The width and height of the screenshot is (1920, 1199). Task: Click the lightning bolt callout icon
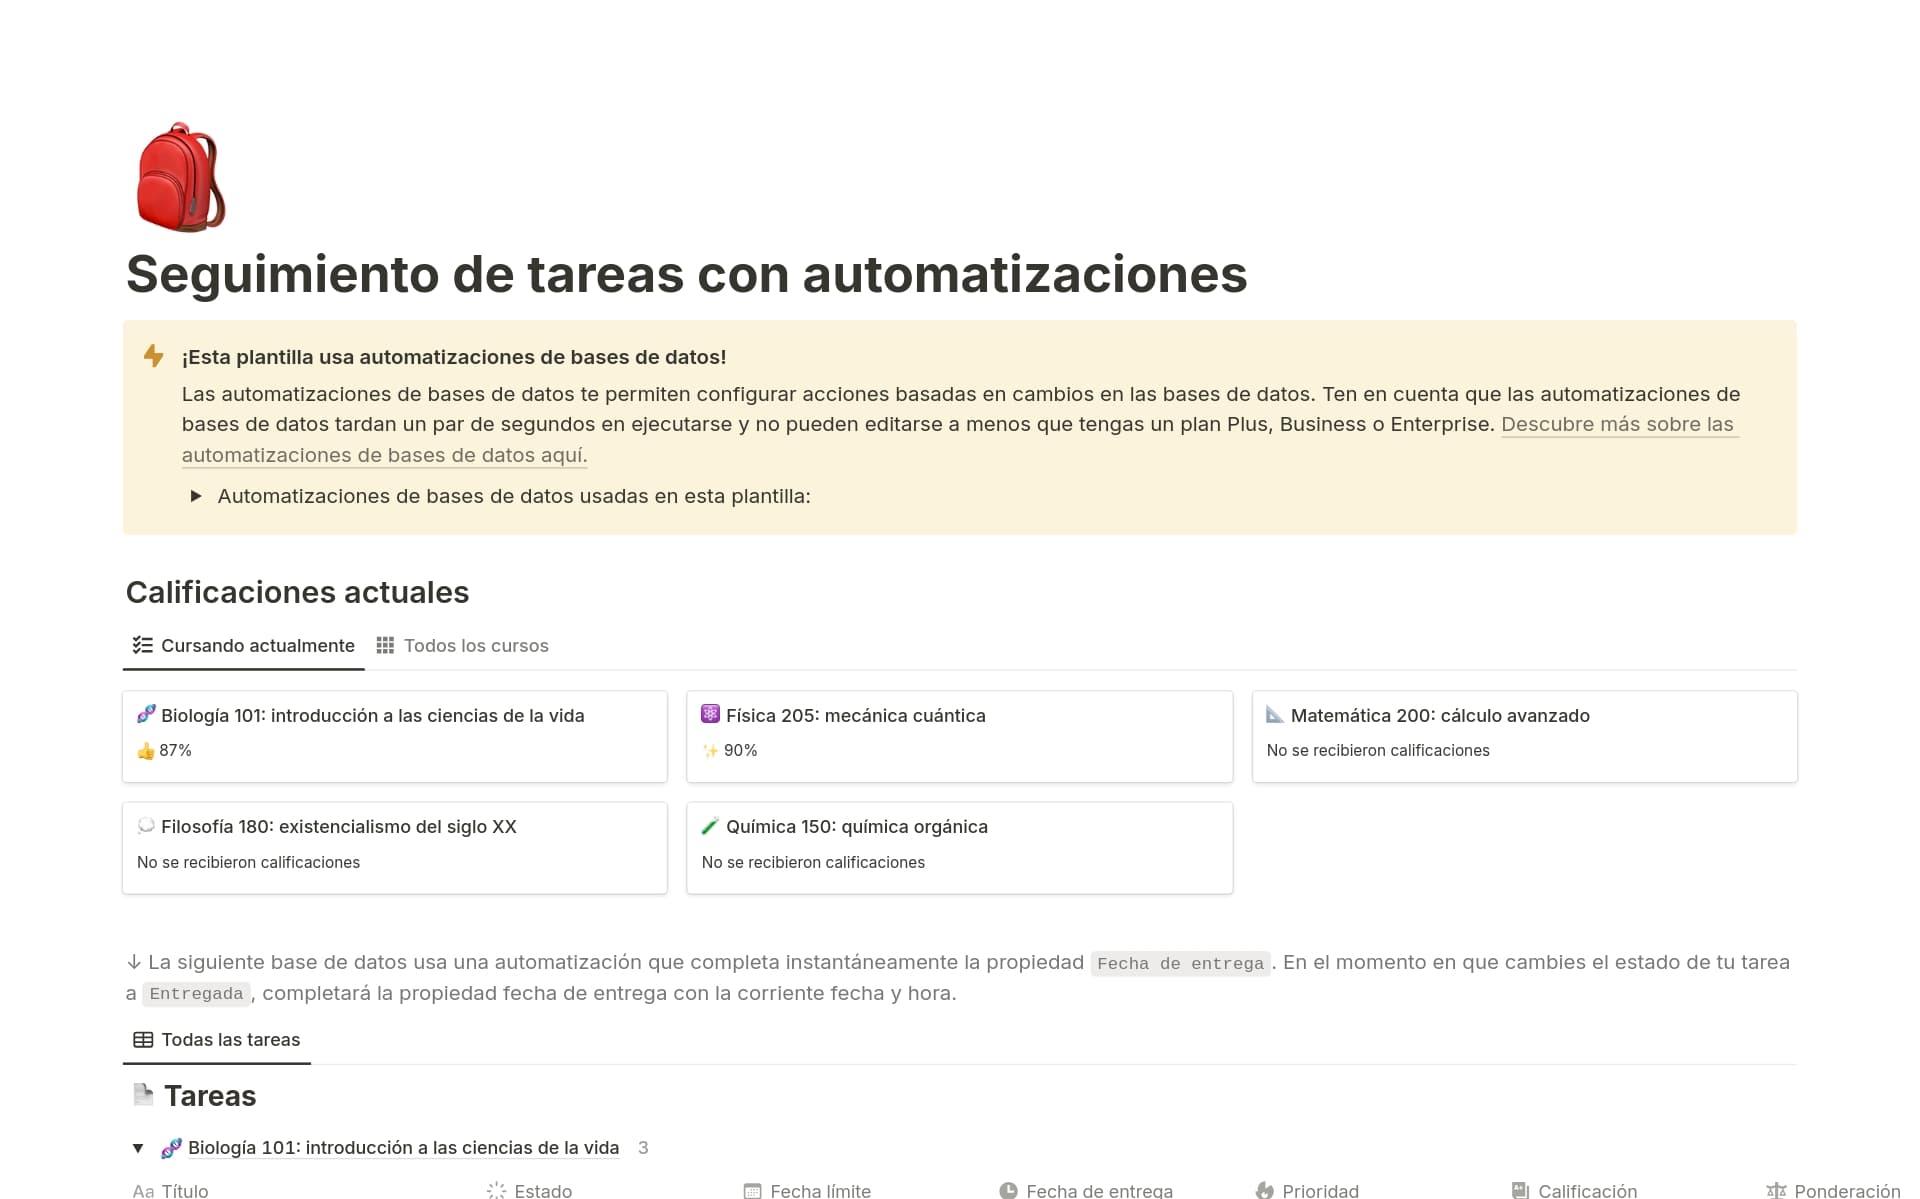point(153,356)
